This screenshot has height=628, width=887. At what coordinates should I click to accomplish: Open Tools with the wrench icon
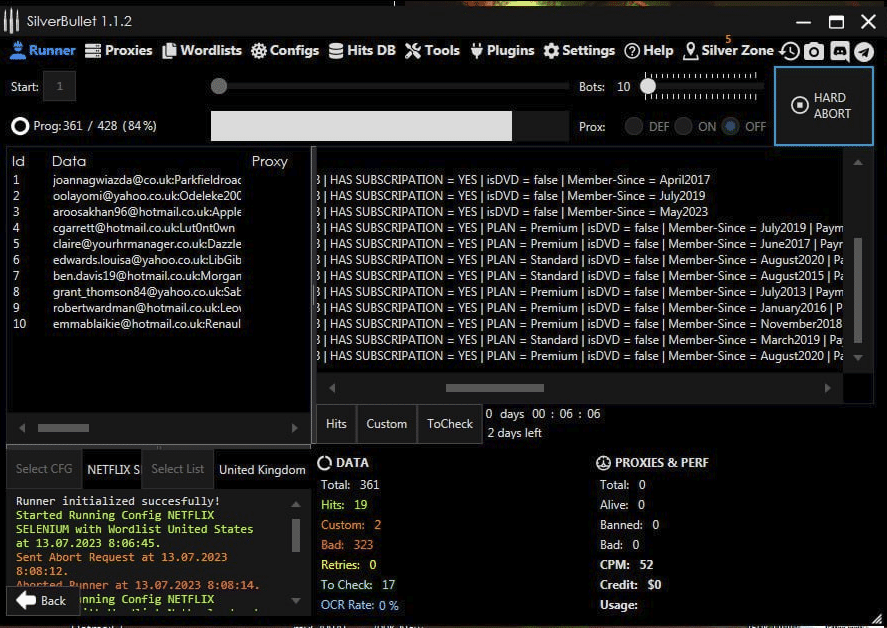tap(413, 51)
